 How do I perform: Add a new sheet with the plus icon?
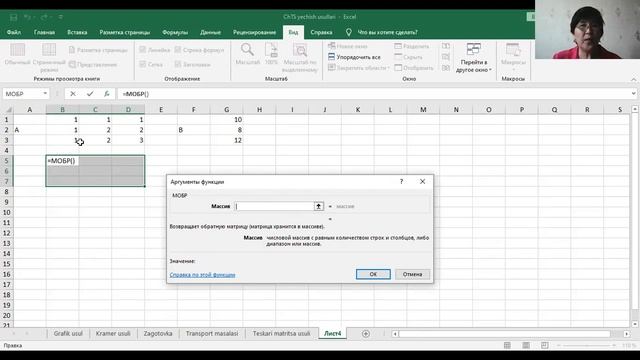click(366, 334)
